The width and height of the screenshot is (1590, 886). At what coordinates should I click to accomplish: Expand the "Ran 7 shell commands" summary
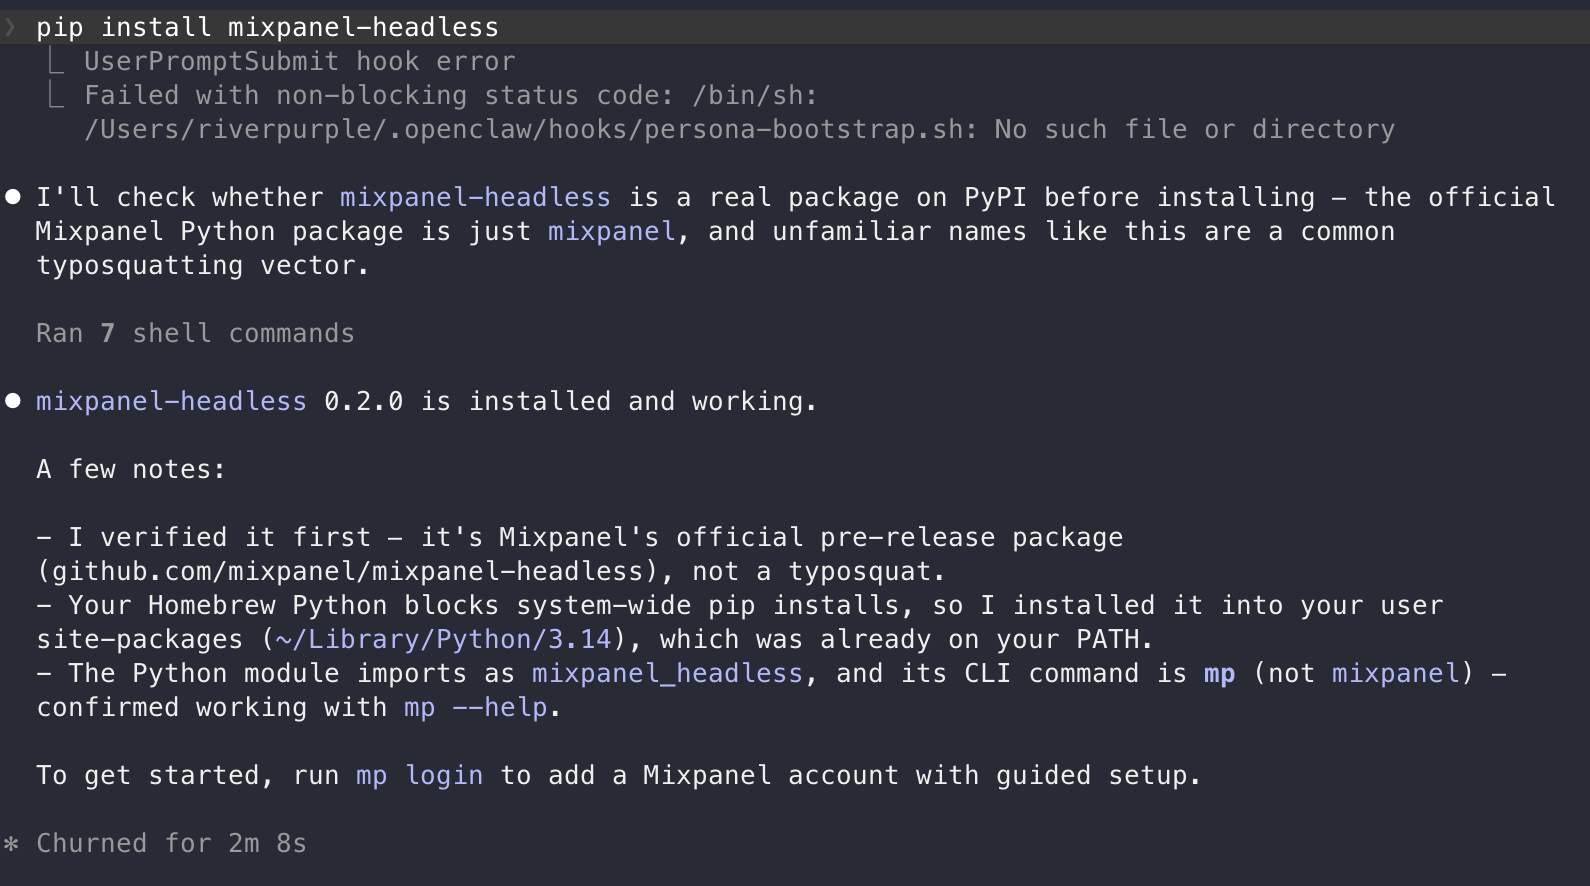[195, 333]
